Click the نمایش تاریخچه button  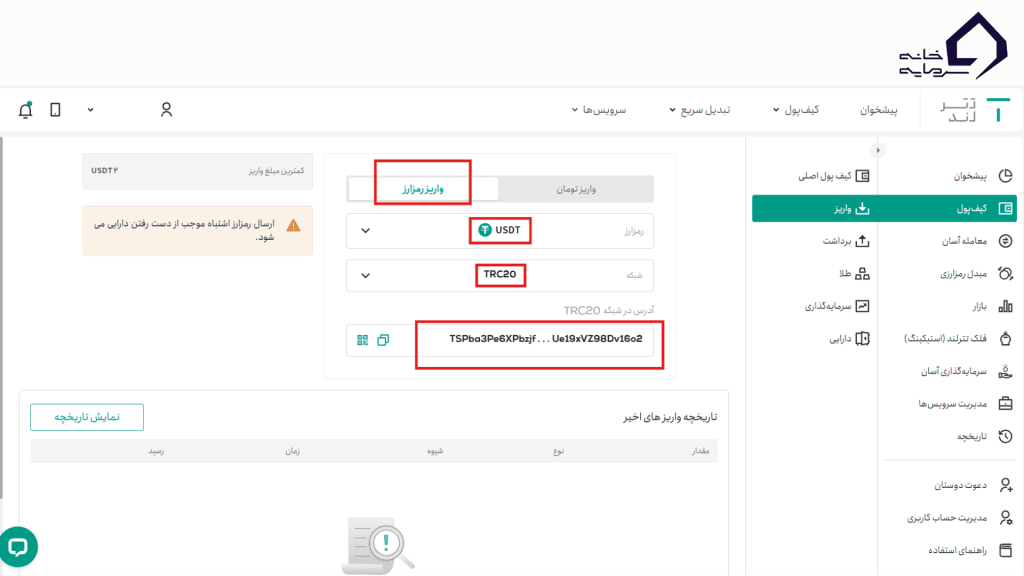pyautogui.click(x=86, y=417)
